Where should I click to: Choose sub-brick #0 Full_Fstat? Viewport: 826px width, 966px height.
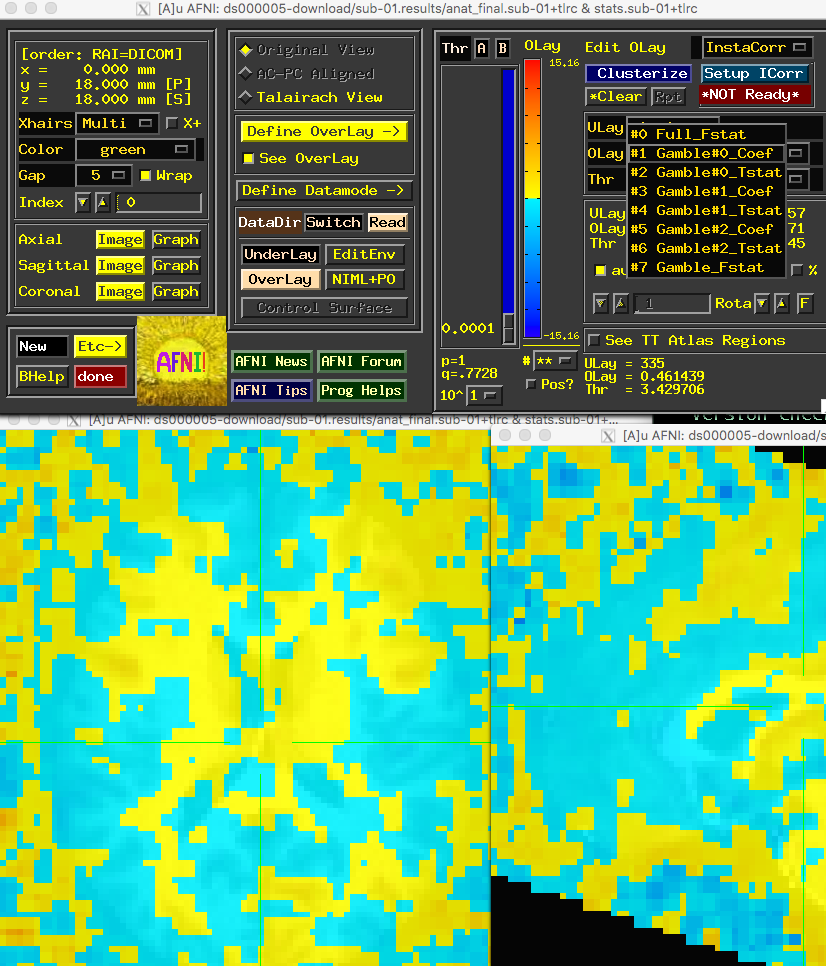click(x=706, y=134)
